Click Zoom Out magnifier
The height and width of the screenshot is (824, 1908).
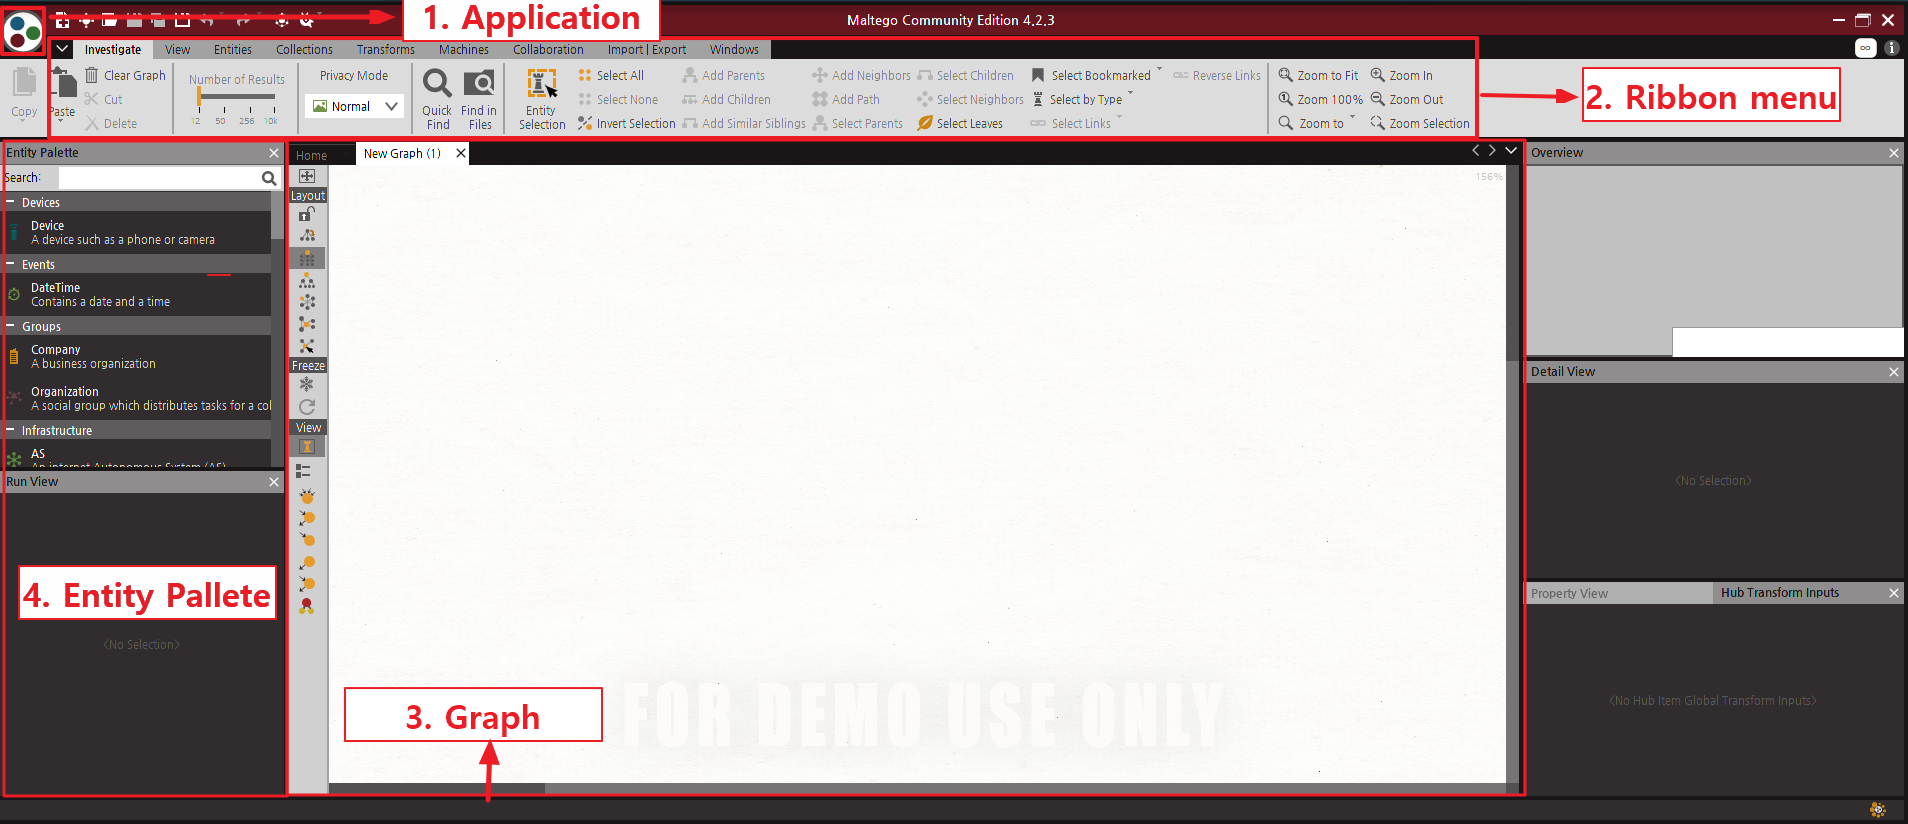coord(1377,99)
